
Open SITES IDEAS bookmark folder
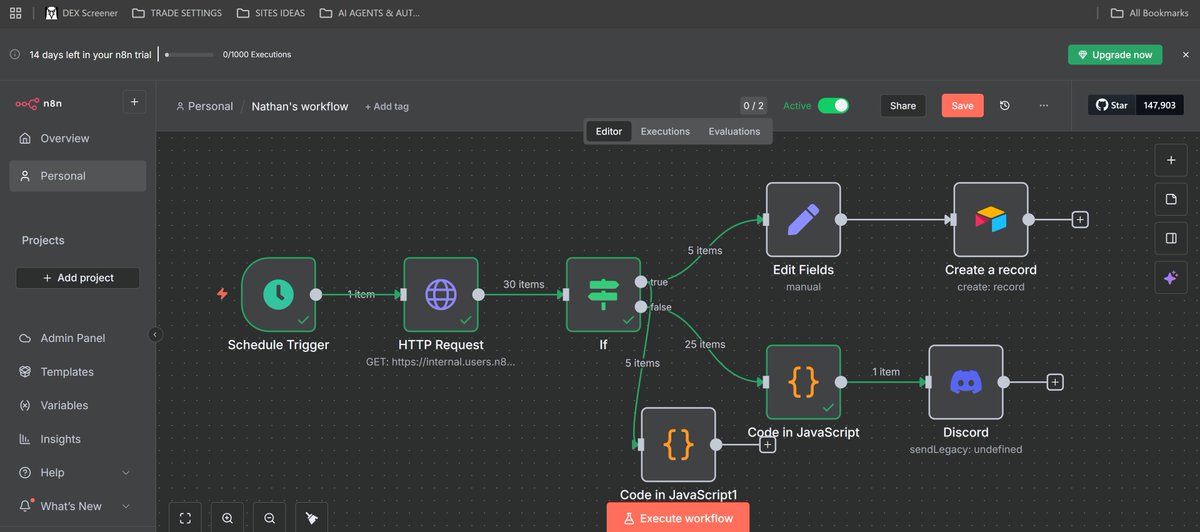pyautogui.click(x=273, y=13)
